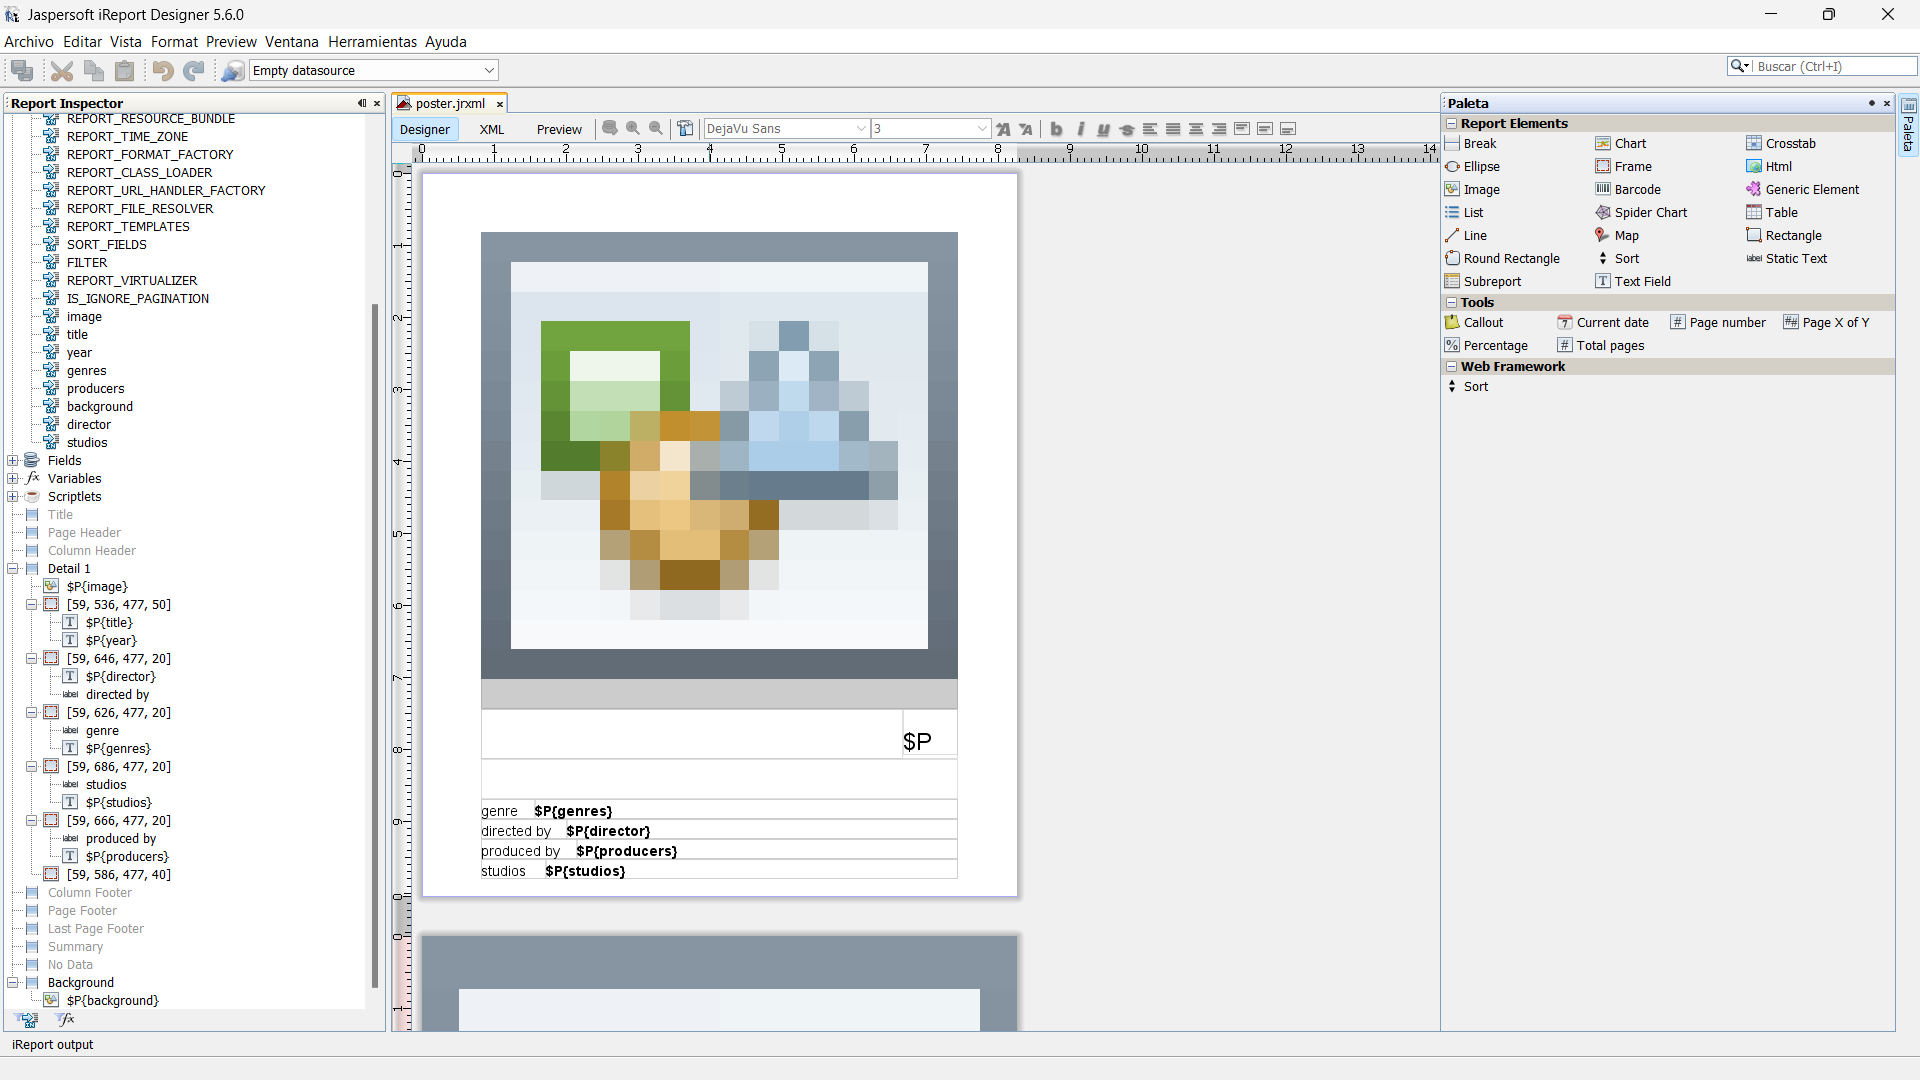Select the Chart element in Paleta

1621,143
